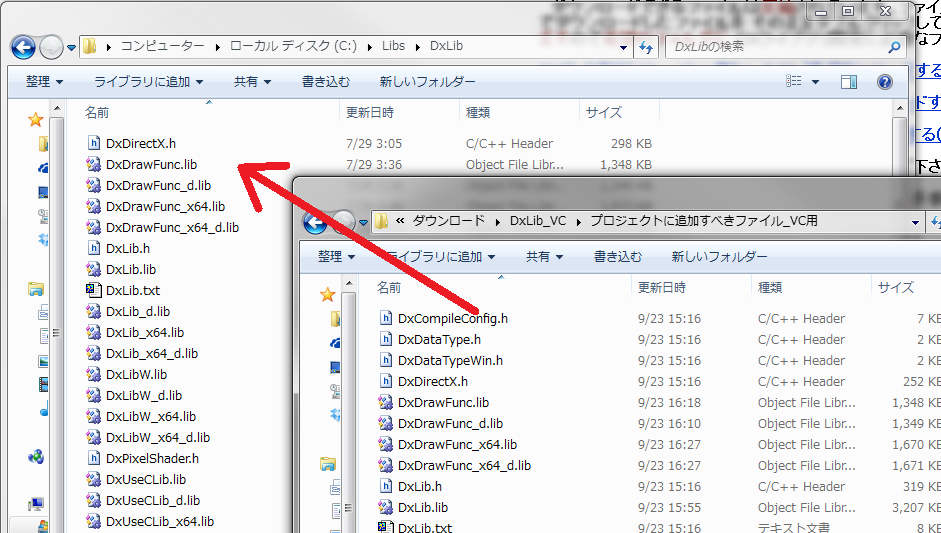Image resolution: width=941 pixels, height=533 pixels.
Task: Select DxDrawFunc_x64_d.lib in DxLib window
Action: pyautogui.click(x=172, y=227)
